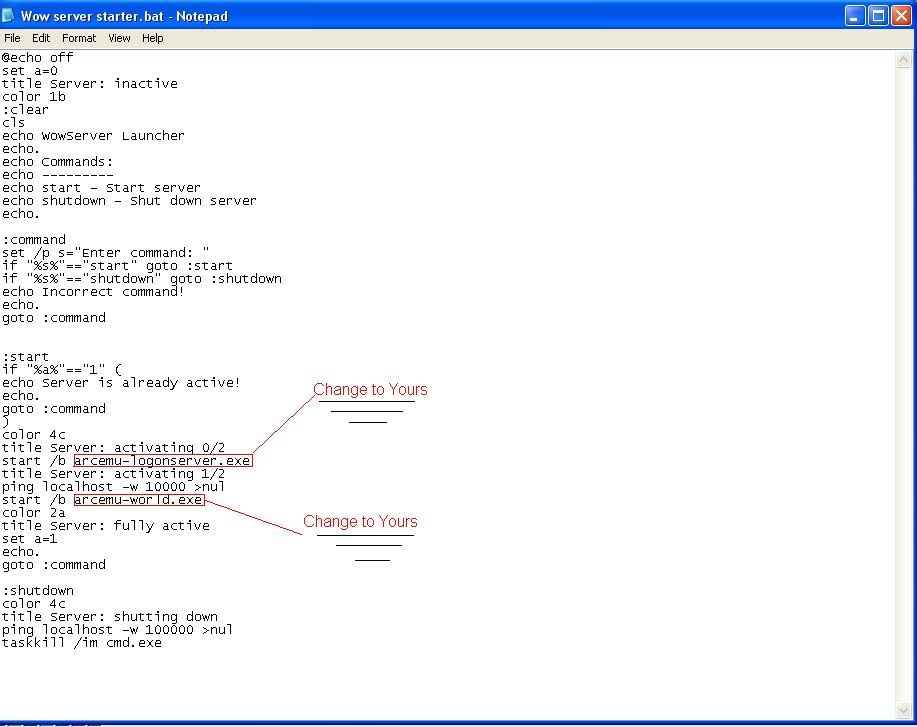The image size is (917, 727).
Task: Minimize the Notepad window
Action: click(853, 15)
